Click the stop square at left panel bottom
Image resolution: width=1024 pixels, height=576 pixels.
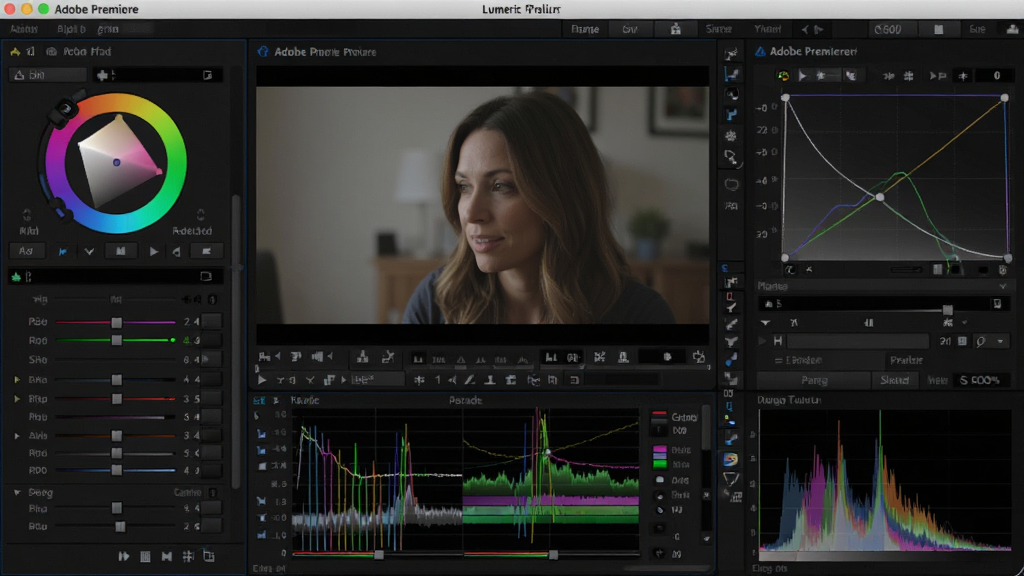pyautogui.click(x=145, y=556)
